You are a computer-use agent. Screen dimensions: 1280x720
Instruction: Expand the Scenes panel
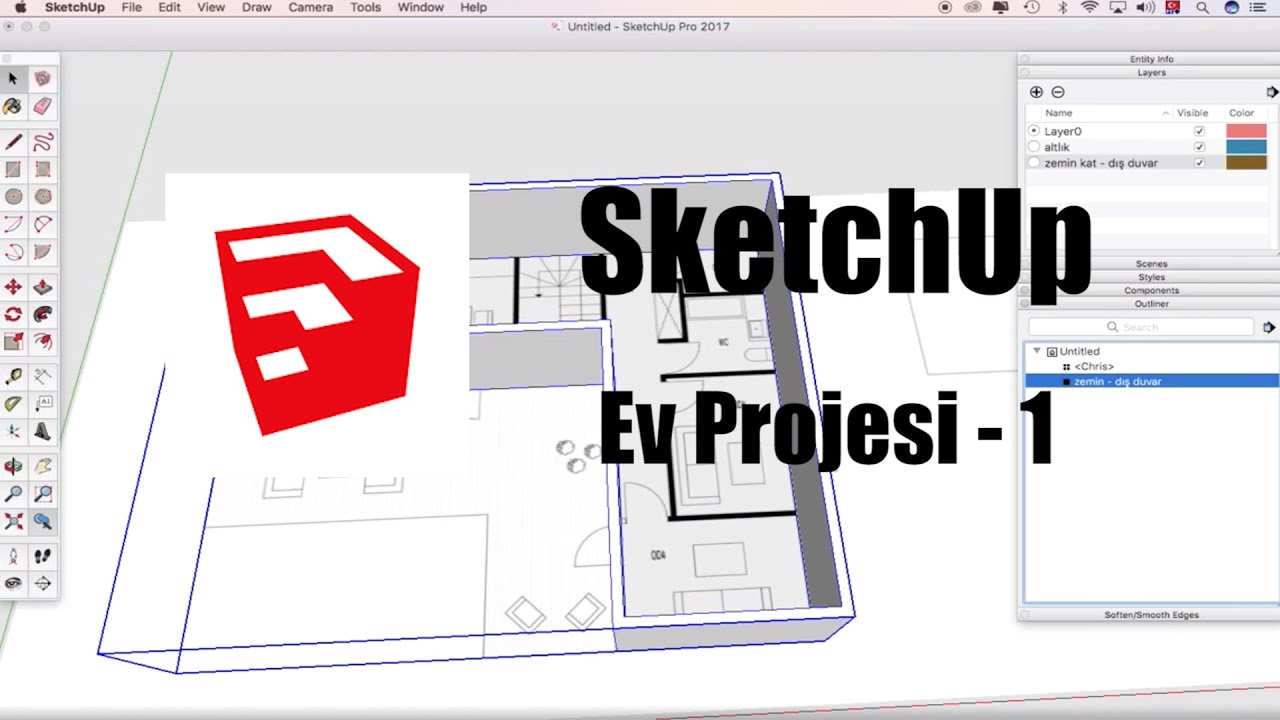coord(1149,264)
